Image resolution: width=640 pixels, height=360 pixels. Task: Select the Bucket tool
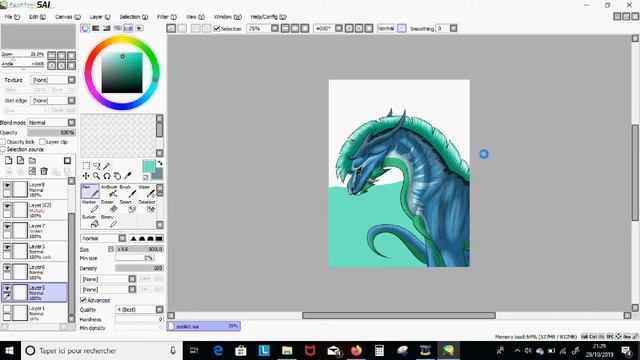[90, 221]
